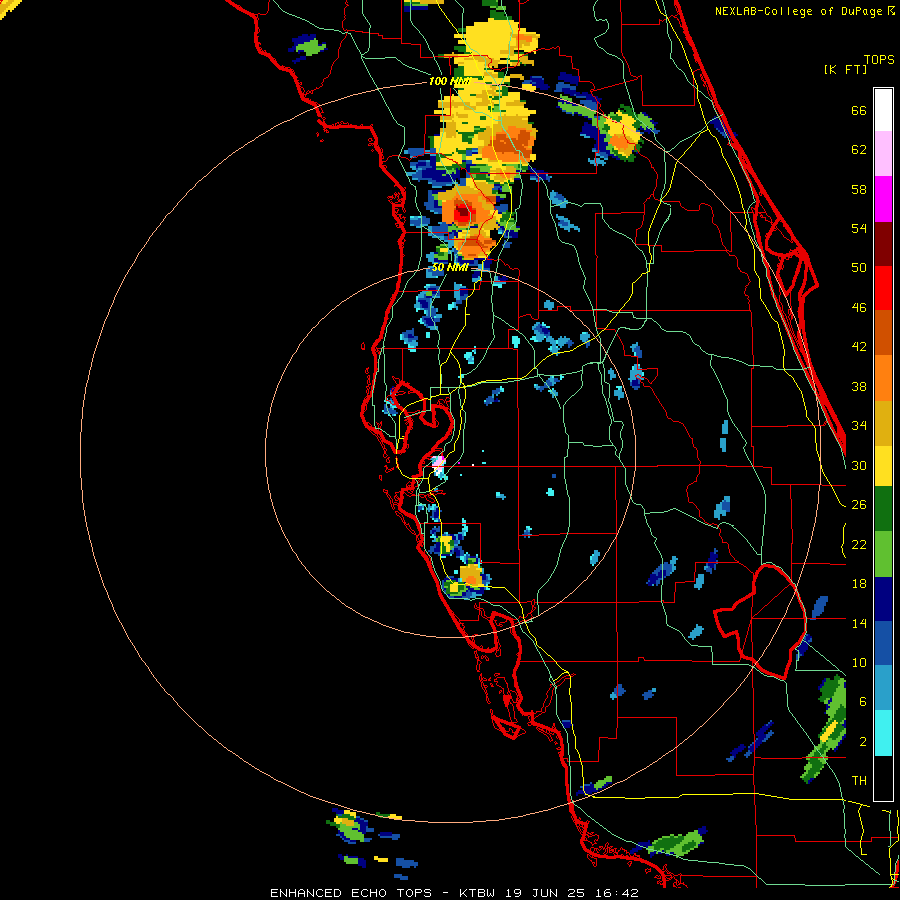
Task: Click the 2 legend value
Action: [863, 742]
